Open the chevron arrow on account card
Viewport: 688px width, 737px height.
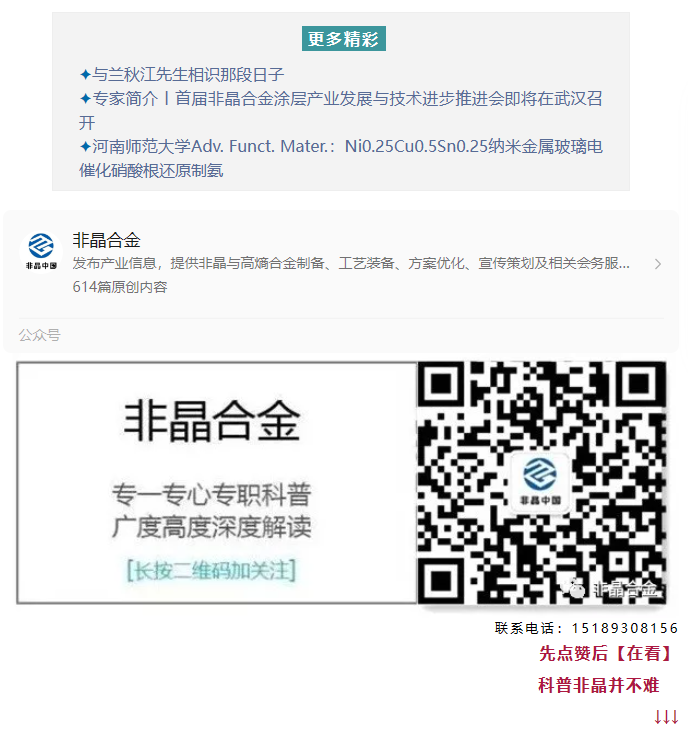(658, 264)
